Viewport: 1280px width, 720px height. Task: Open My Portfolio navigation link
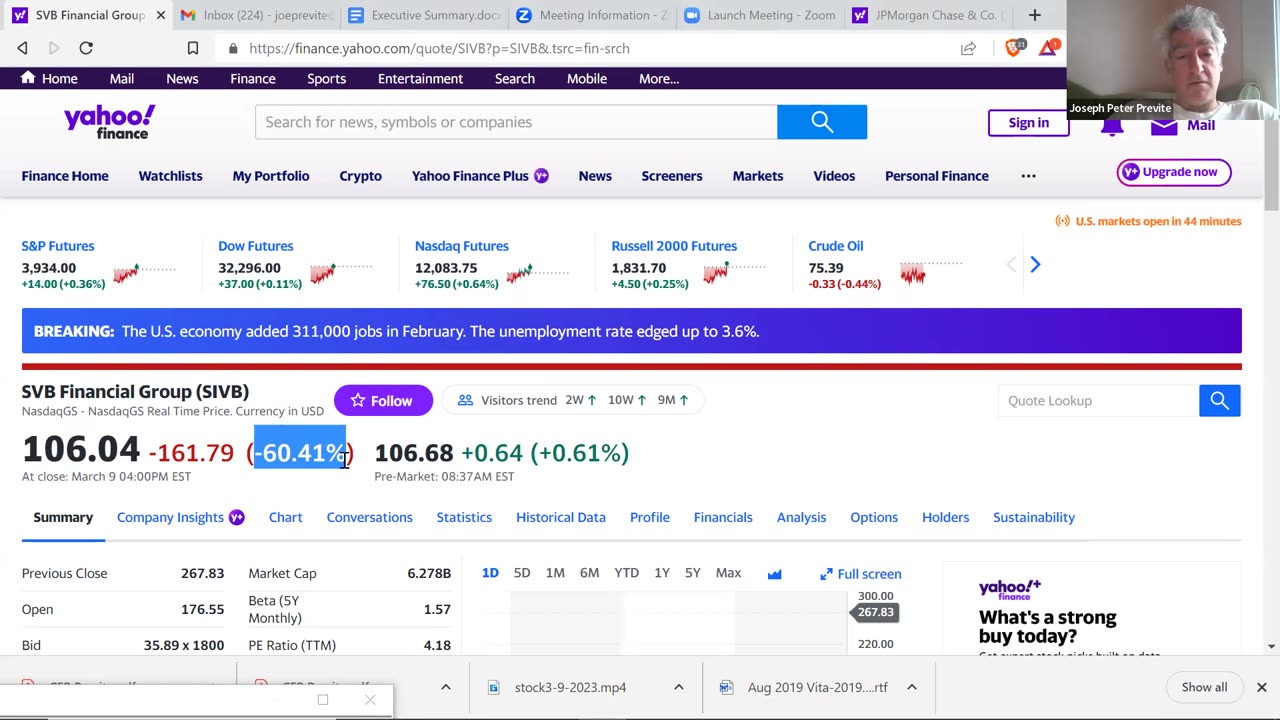pos(270,176)
